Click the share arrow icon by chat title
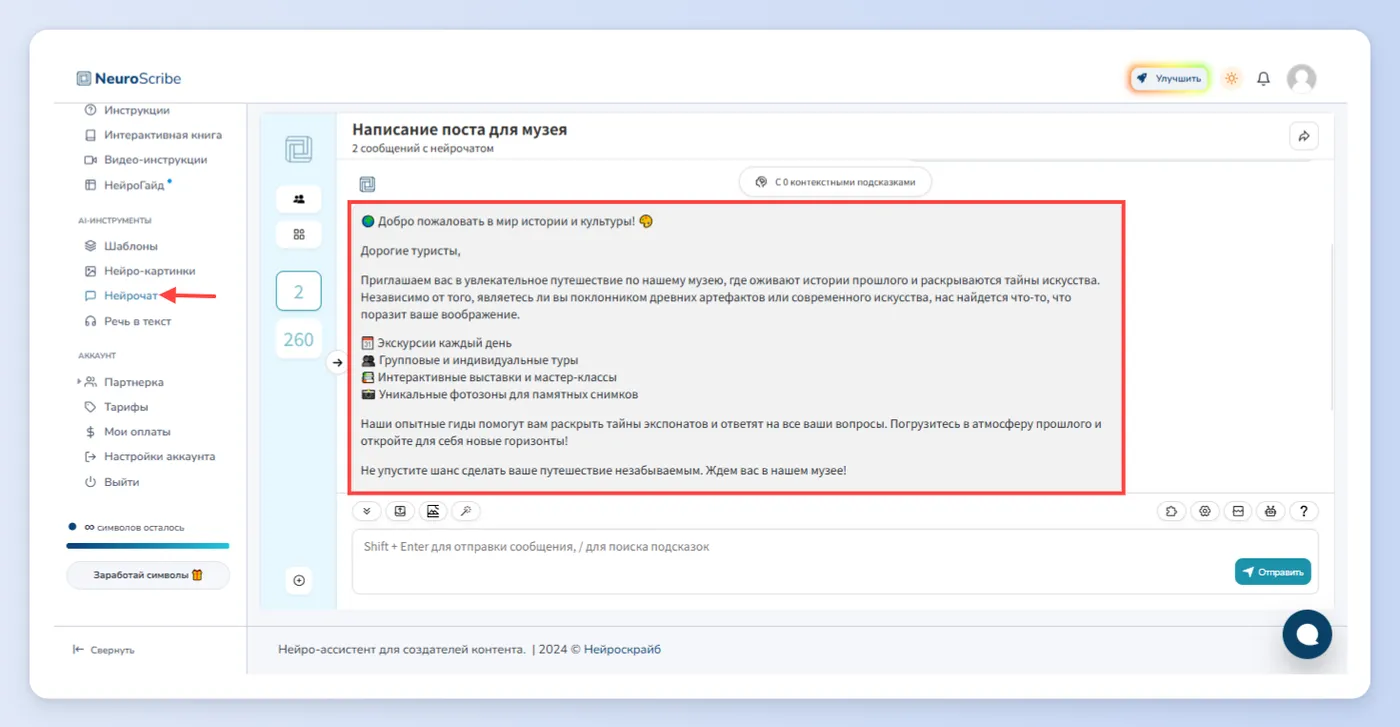This screenshot has height=727, width=1400. point(1303,136)
